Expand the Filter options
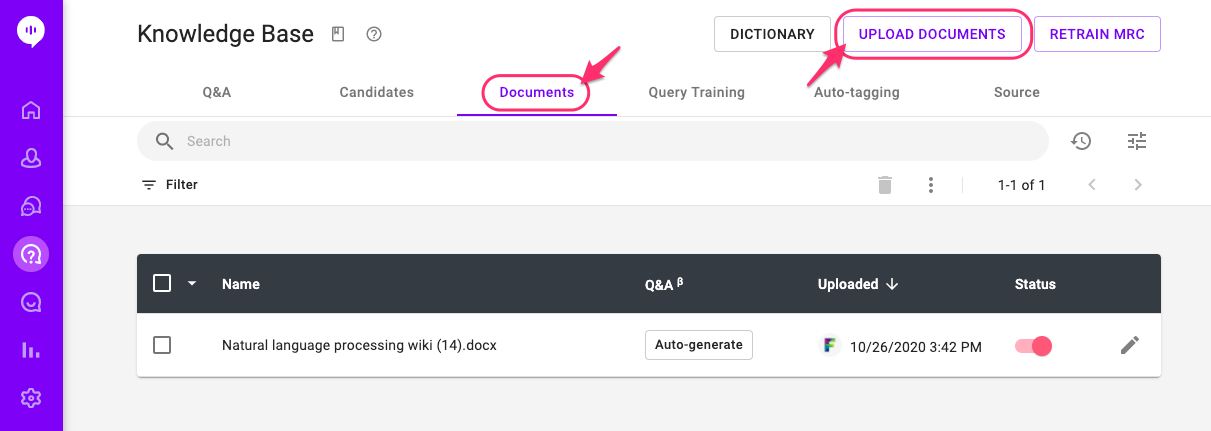 coord(169,185)
